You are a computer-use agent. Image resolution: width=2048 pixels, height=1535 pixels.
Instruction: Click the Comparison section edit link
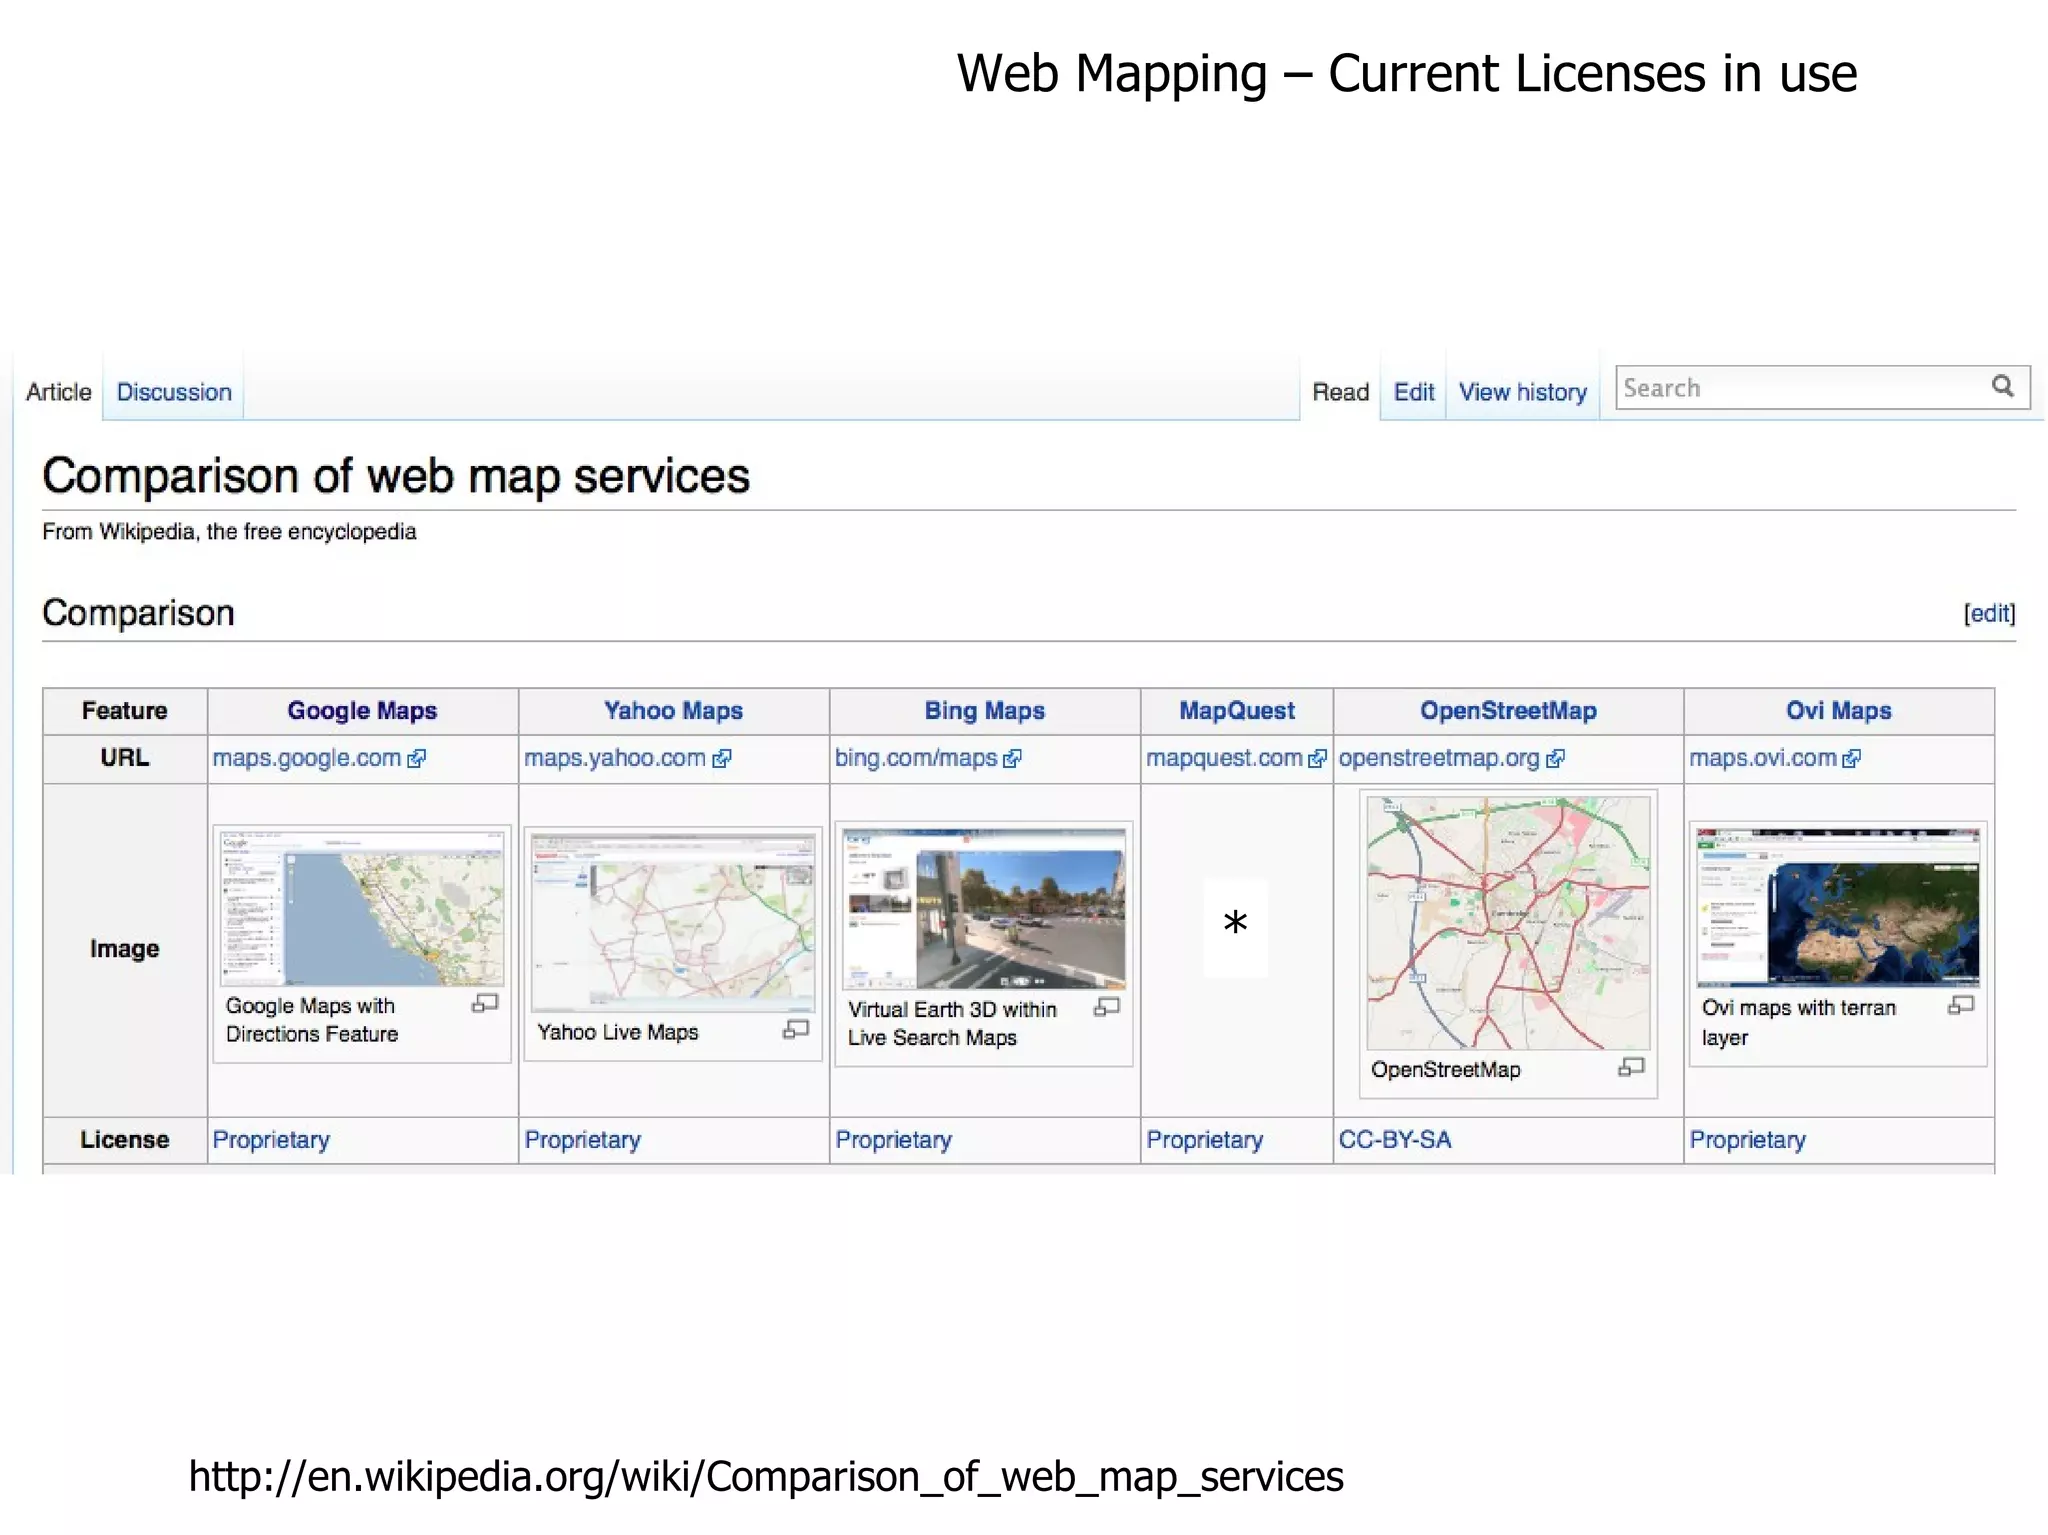(1989, 613)
